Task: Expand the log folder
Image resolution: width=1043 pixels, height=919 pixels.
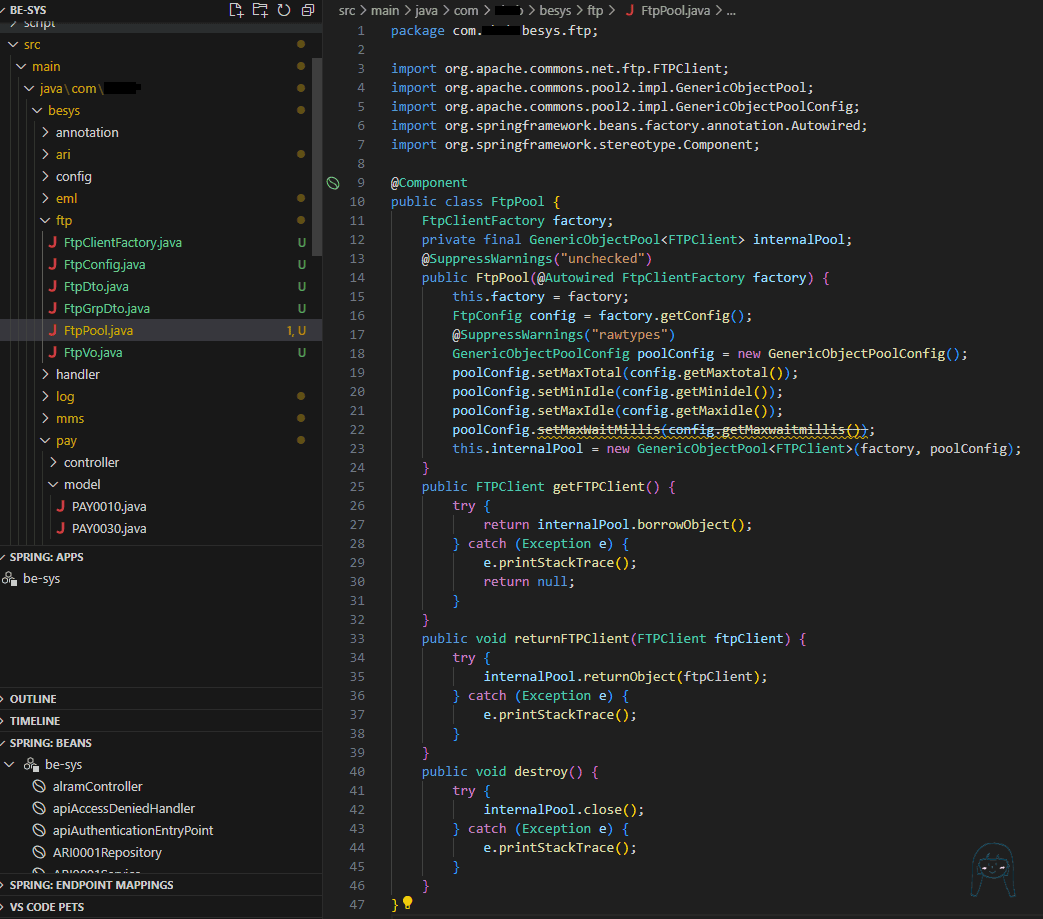Action: (45, 396)
